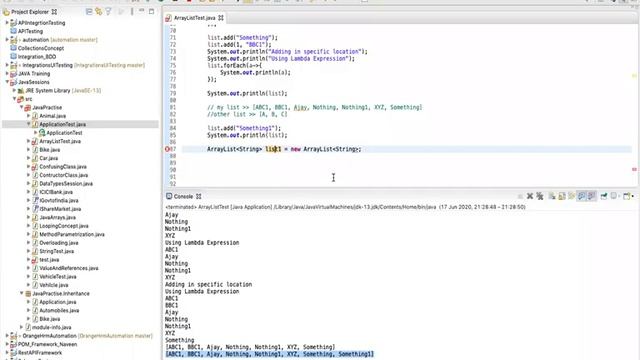The image size is (640, 360).
Task: Collapse the src folder arrow
Action: [14, 99]
